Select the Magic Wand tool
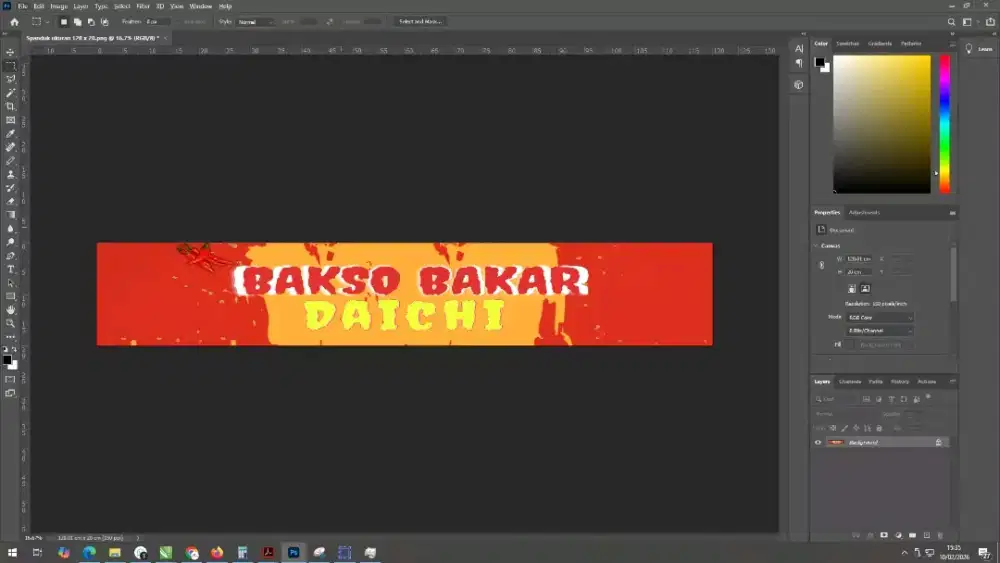Screen dimensions: 1000x563 (10, 93)
